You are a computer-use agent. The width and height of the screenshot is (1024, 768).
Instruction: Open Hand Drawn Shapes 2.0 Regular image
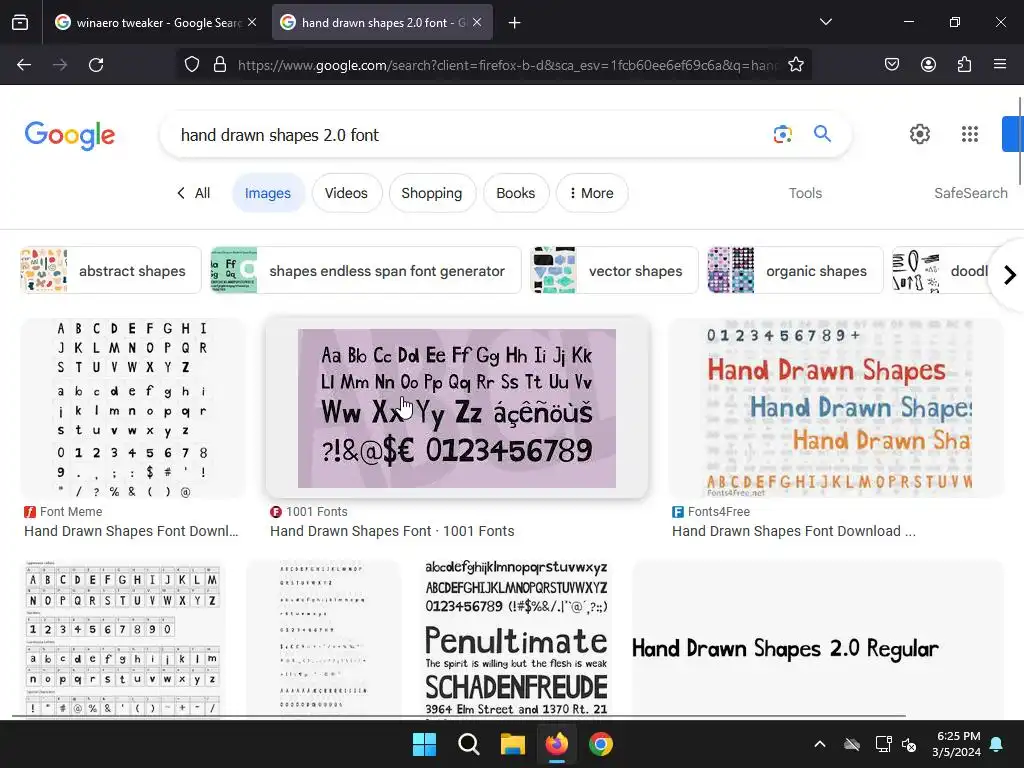(x=818, y=638)
